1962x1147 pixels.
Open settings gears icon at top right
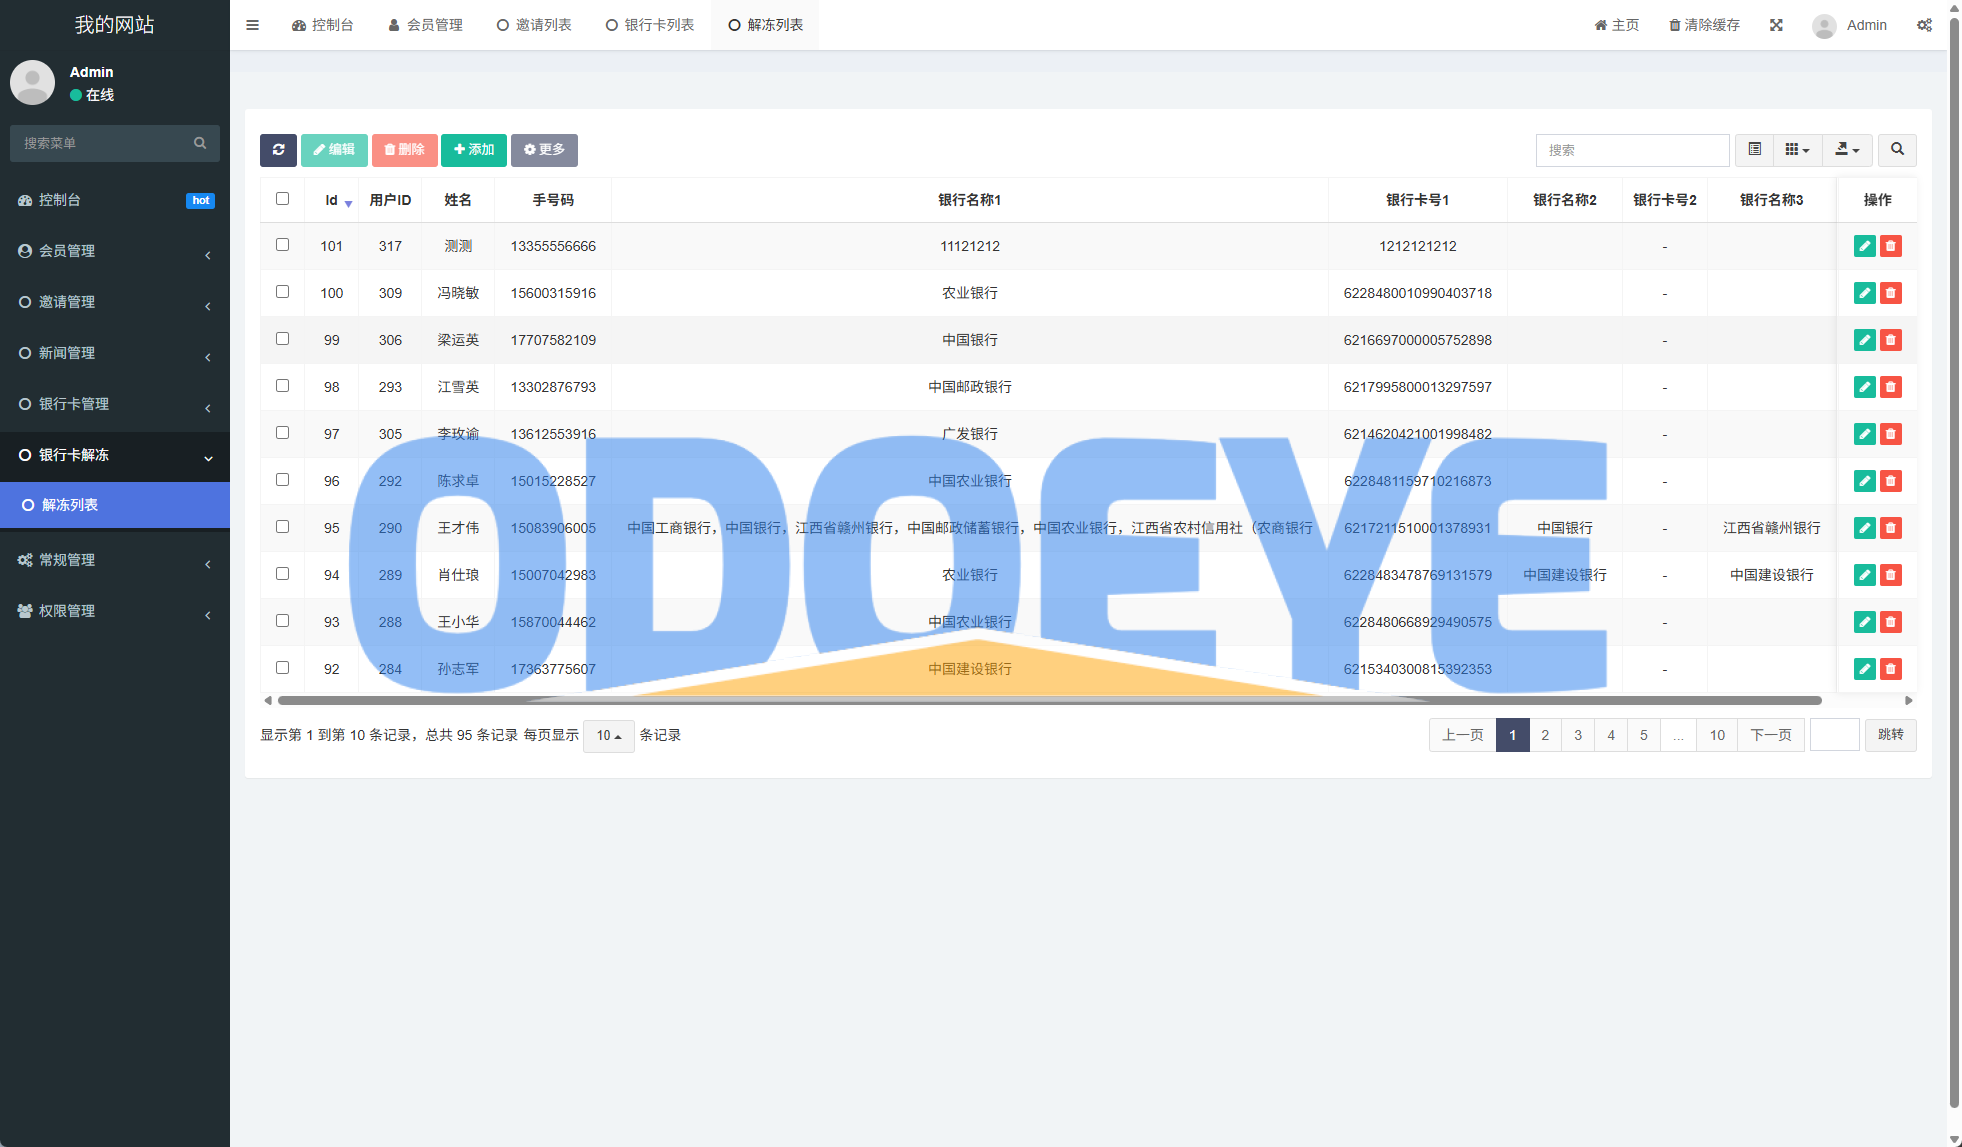(x=1924, y=25)
